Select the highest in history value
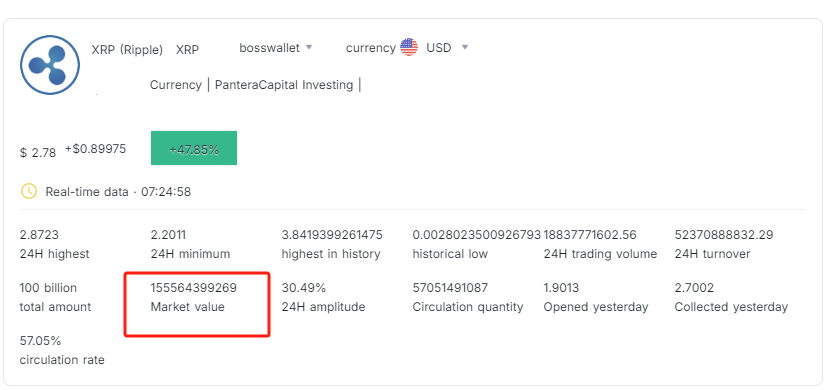This screenshot has width=830, height=390. pos(332,234)
